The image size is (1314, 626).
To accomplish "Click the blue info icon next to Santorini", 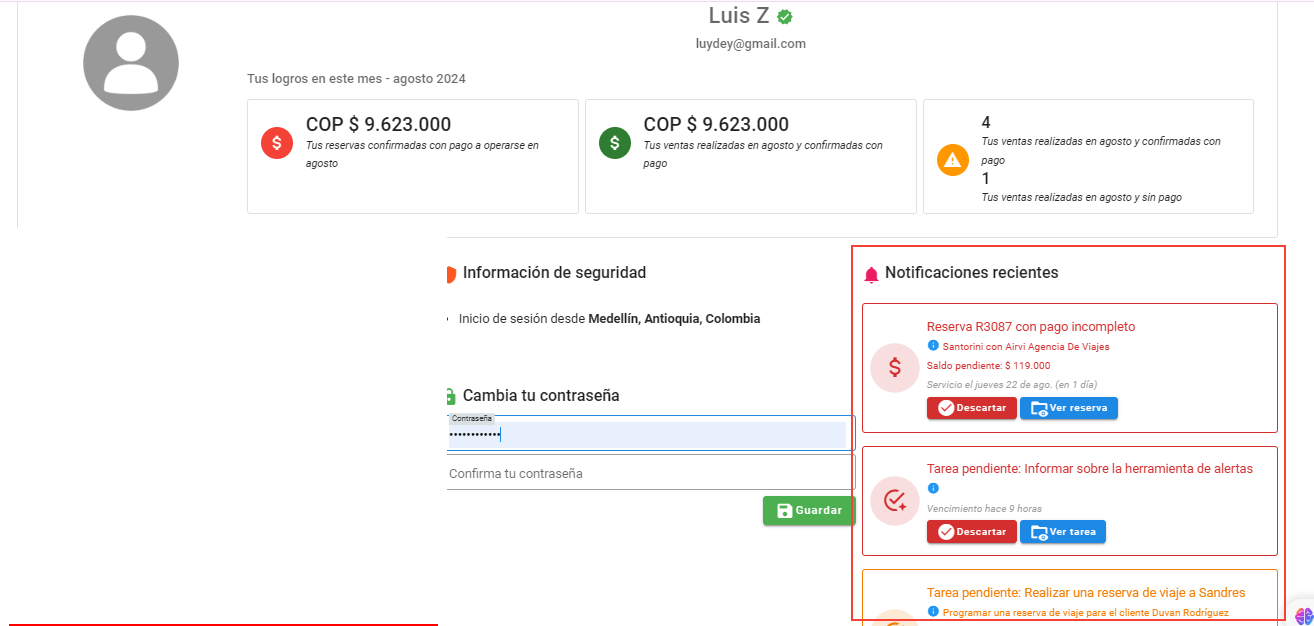I will 933,345.
